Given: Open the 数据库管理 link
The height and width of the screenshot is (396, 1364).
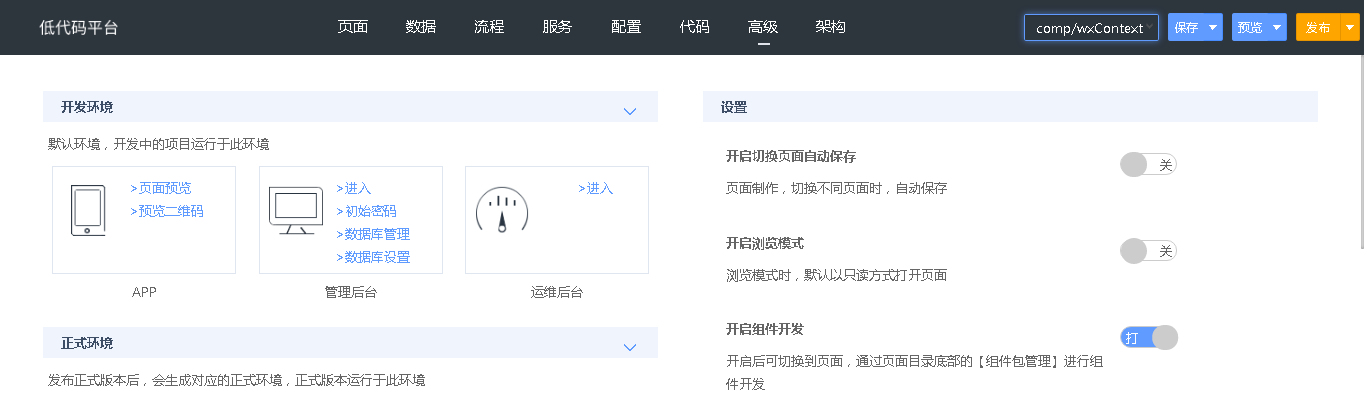Looking at the screenshot, I should click(x=373, y=234).
